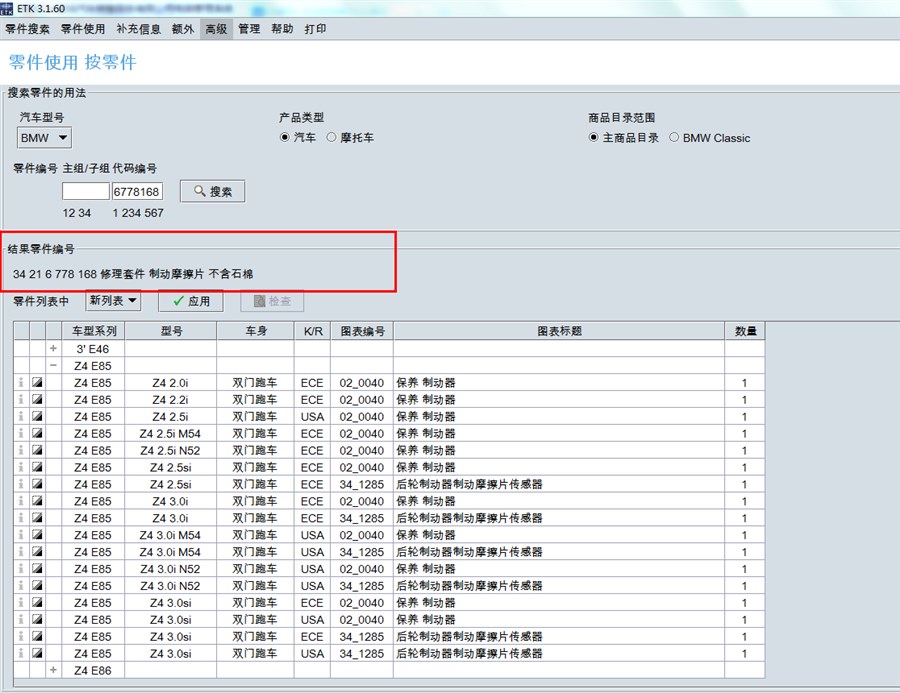
Task: Open the 新列表 parts list dropdown
Action: coord(113,300)
